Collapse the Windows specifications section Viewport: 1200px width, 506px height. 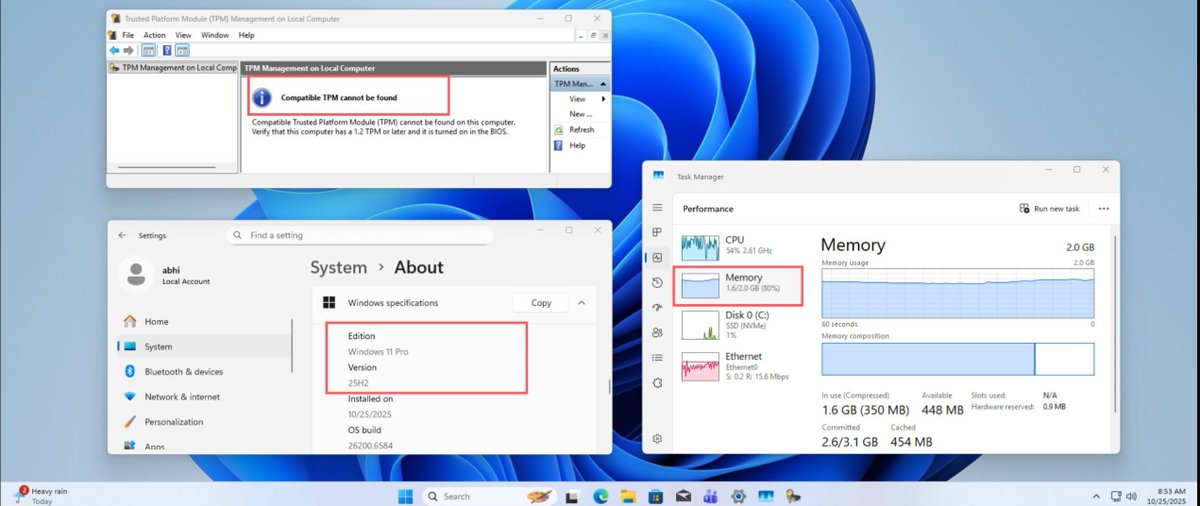click(x=582, y=302)
